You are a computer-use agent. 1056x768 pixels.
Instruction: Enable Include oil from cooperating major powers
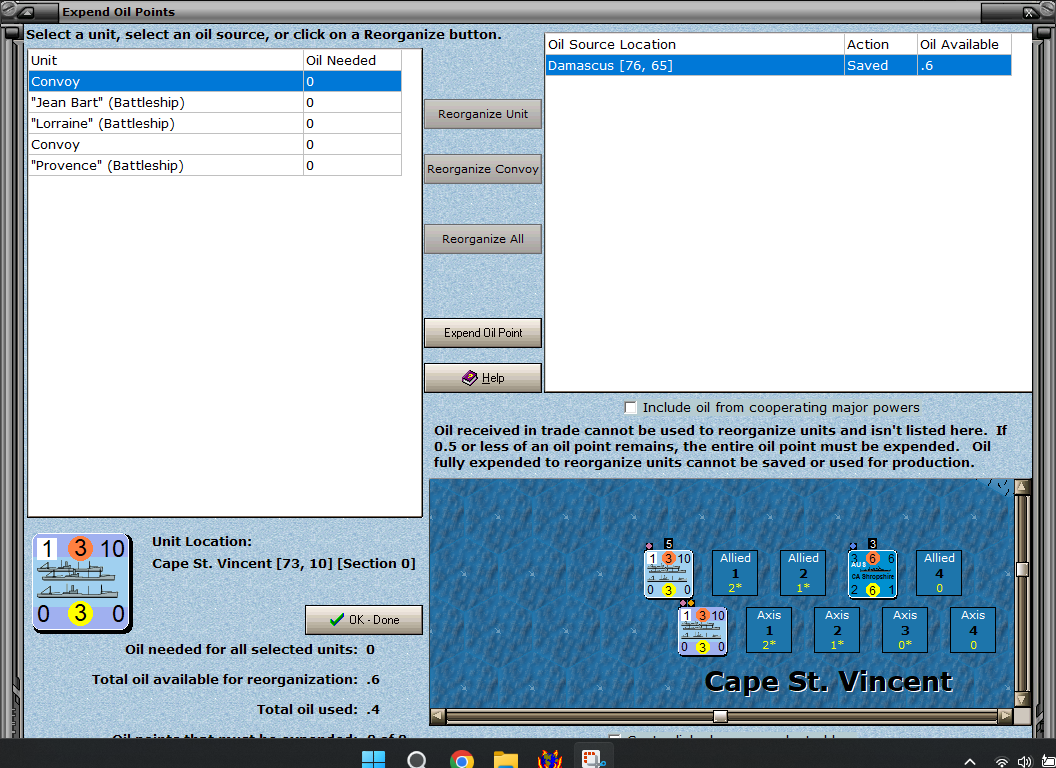630,408
